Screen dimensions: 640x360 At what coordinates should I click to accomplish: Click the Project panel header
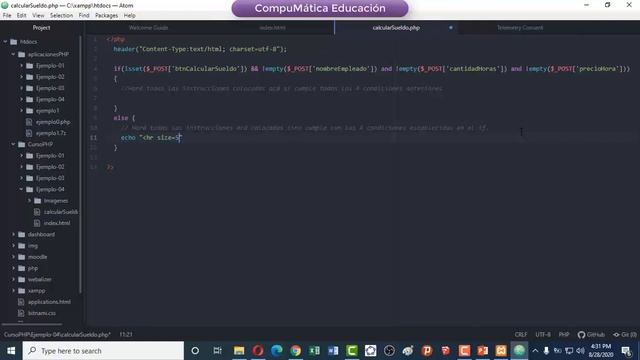tap(41, 28)
